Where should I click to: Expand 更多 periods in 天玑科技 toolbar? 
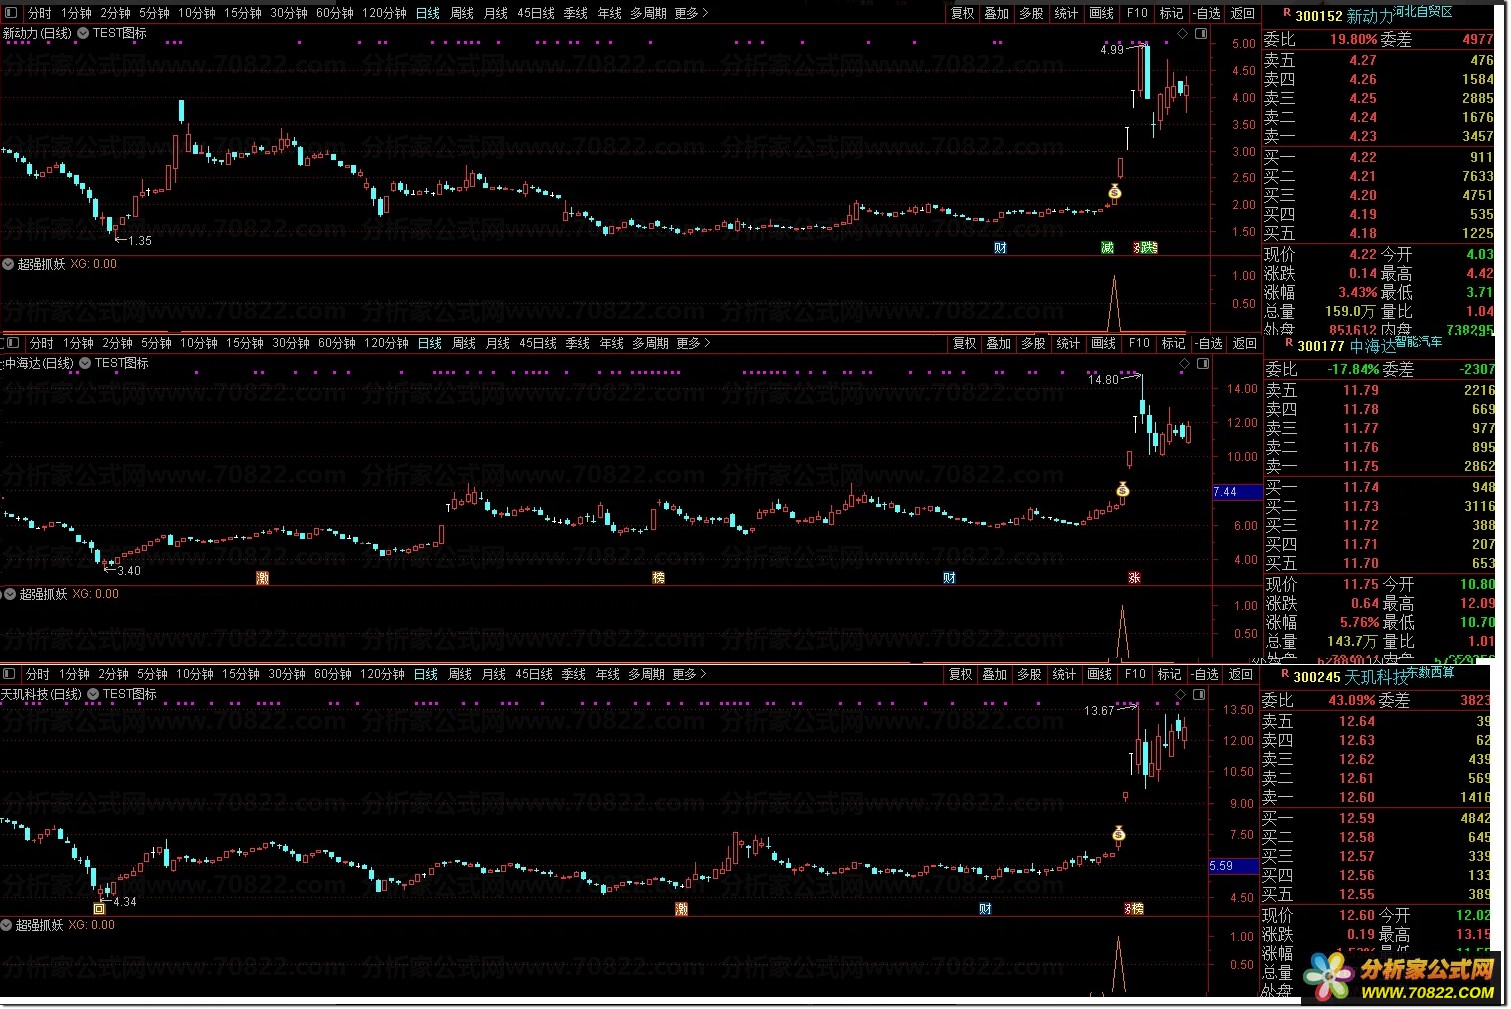point(689,674)
